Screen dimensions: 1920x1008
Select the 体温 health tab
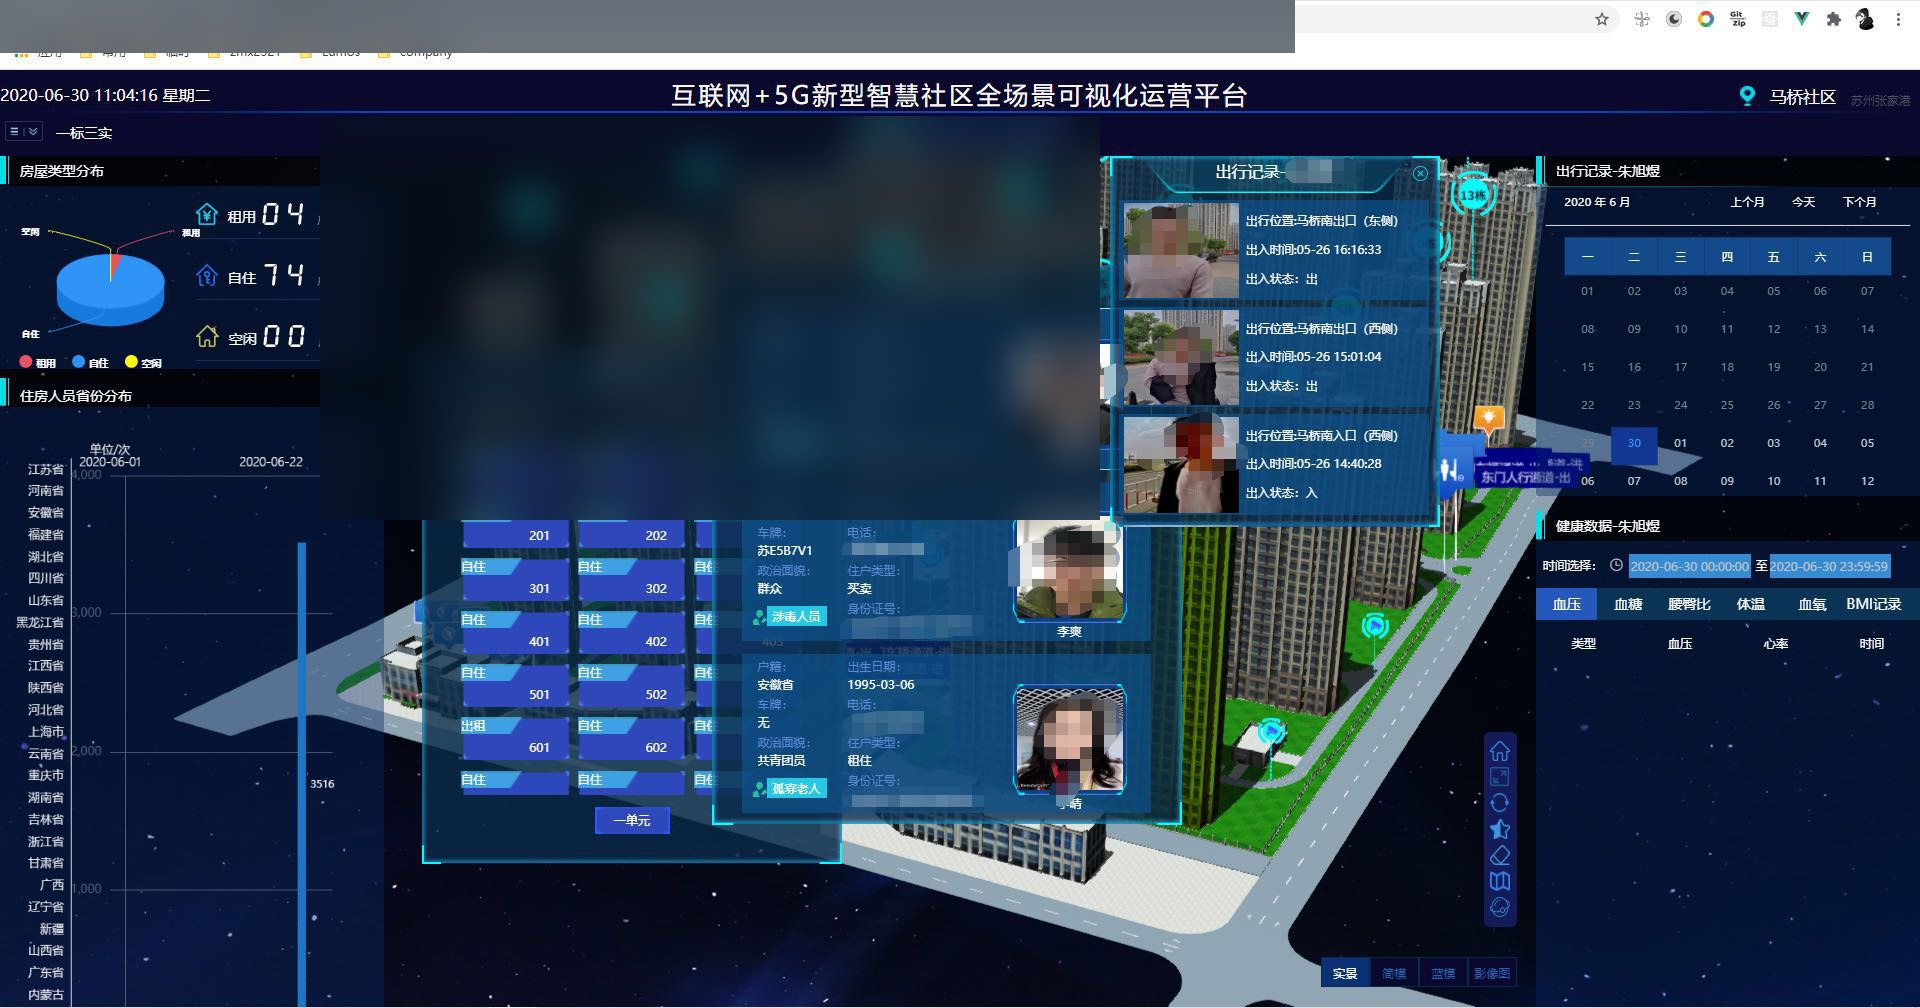1750,604
